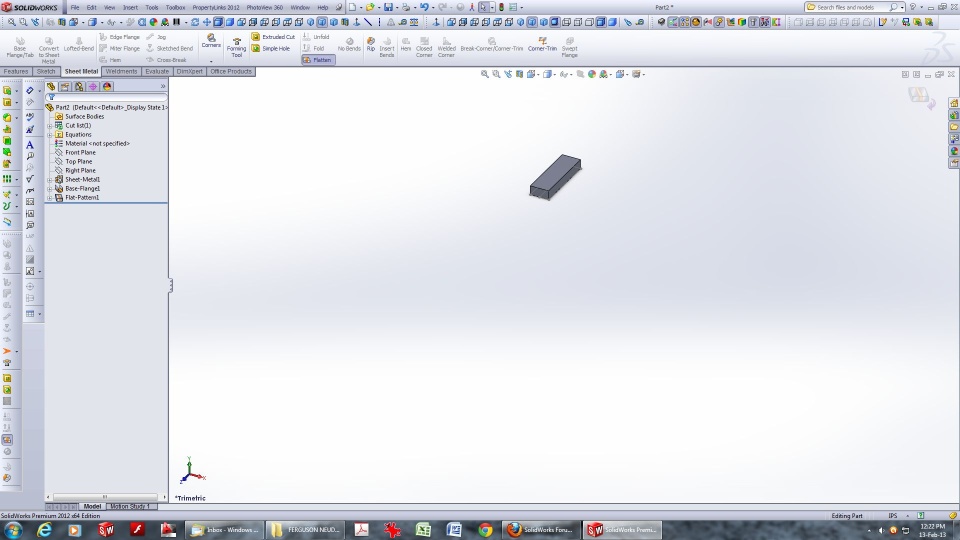Click the Print icon
This screenshot has height=540, width=960.
pos(405,7)
